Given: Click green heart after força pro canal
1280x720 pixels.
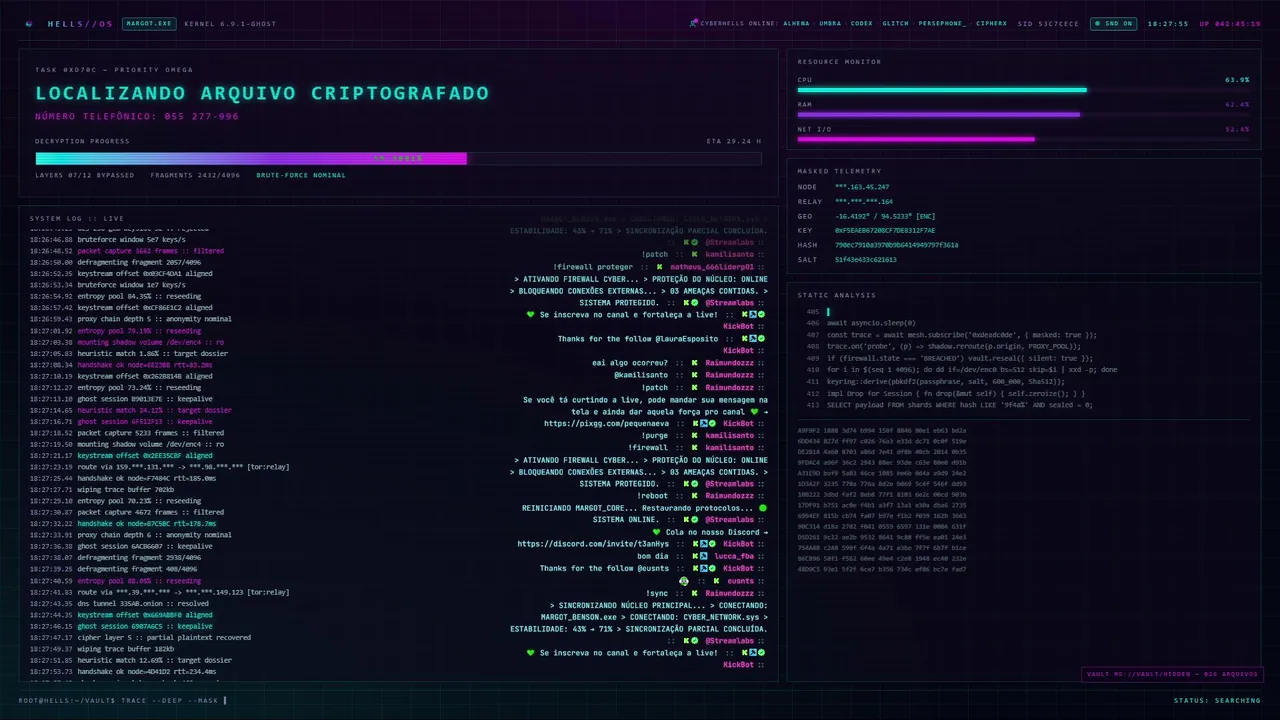Looking at the screenshot, I should pyautogui.click(x=755, y=412).
